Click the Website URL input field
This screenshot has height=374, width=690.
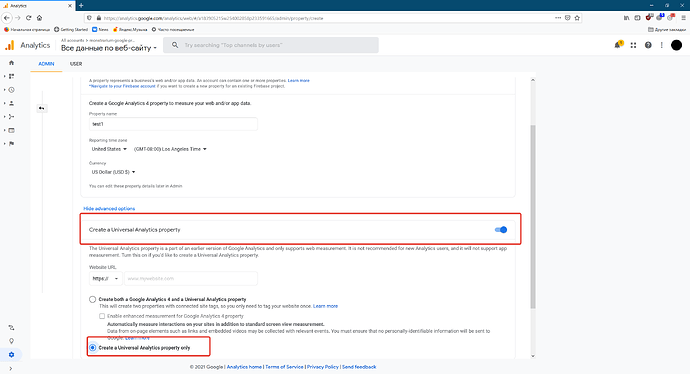click(x=191, y=279)
